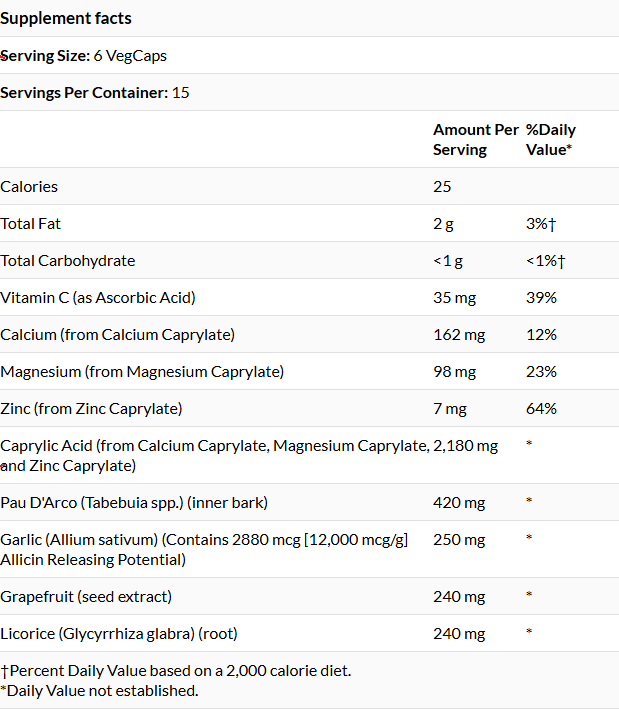Viewport: 619px width, 709px height.
Task: Click Servings Per Container 15 text
Action: tap(95, 93)
